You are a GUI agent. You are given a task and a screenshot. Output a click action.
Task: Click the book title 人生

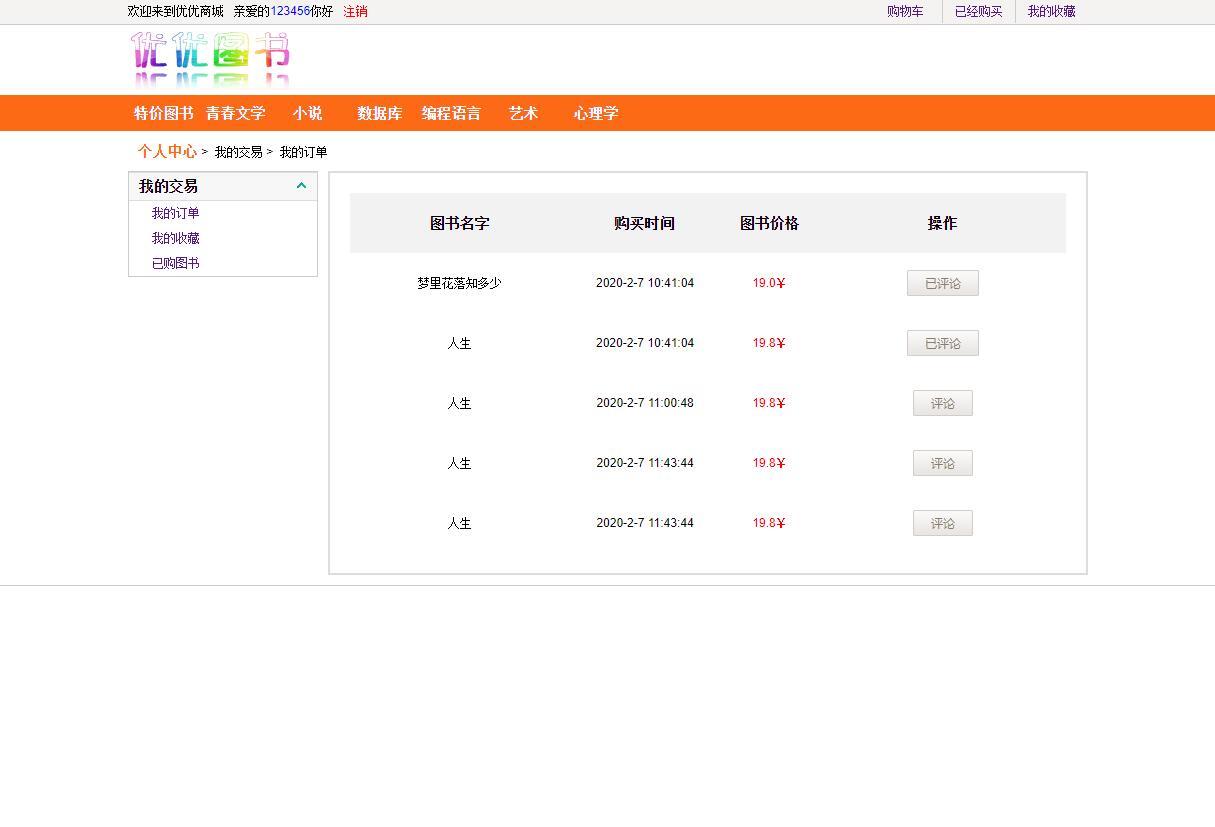click(x=458, y=343)
